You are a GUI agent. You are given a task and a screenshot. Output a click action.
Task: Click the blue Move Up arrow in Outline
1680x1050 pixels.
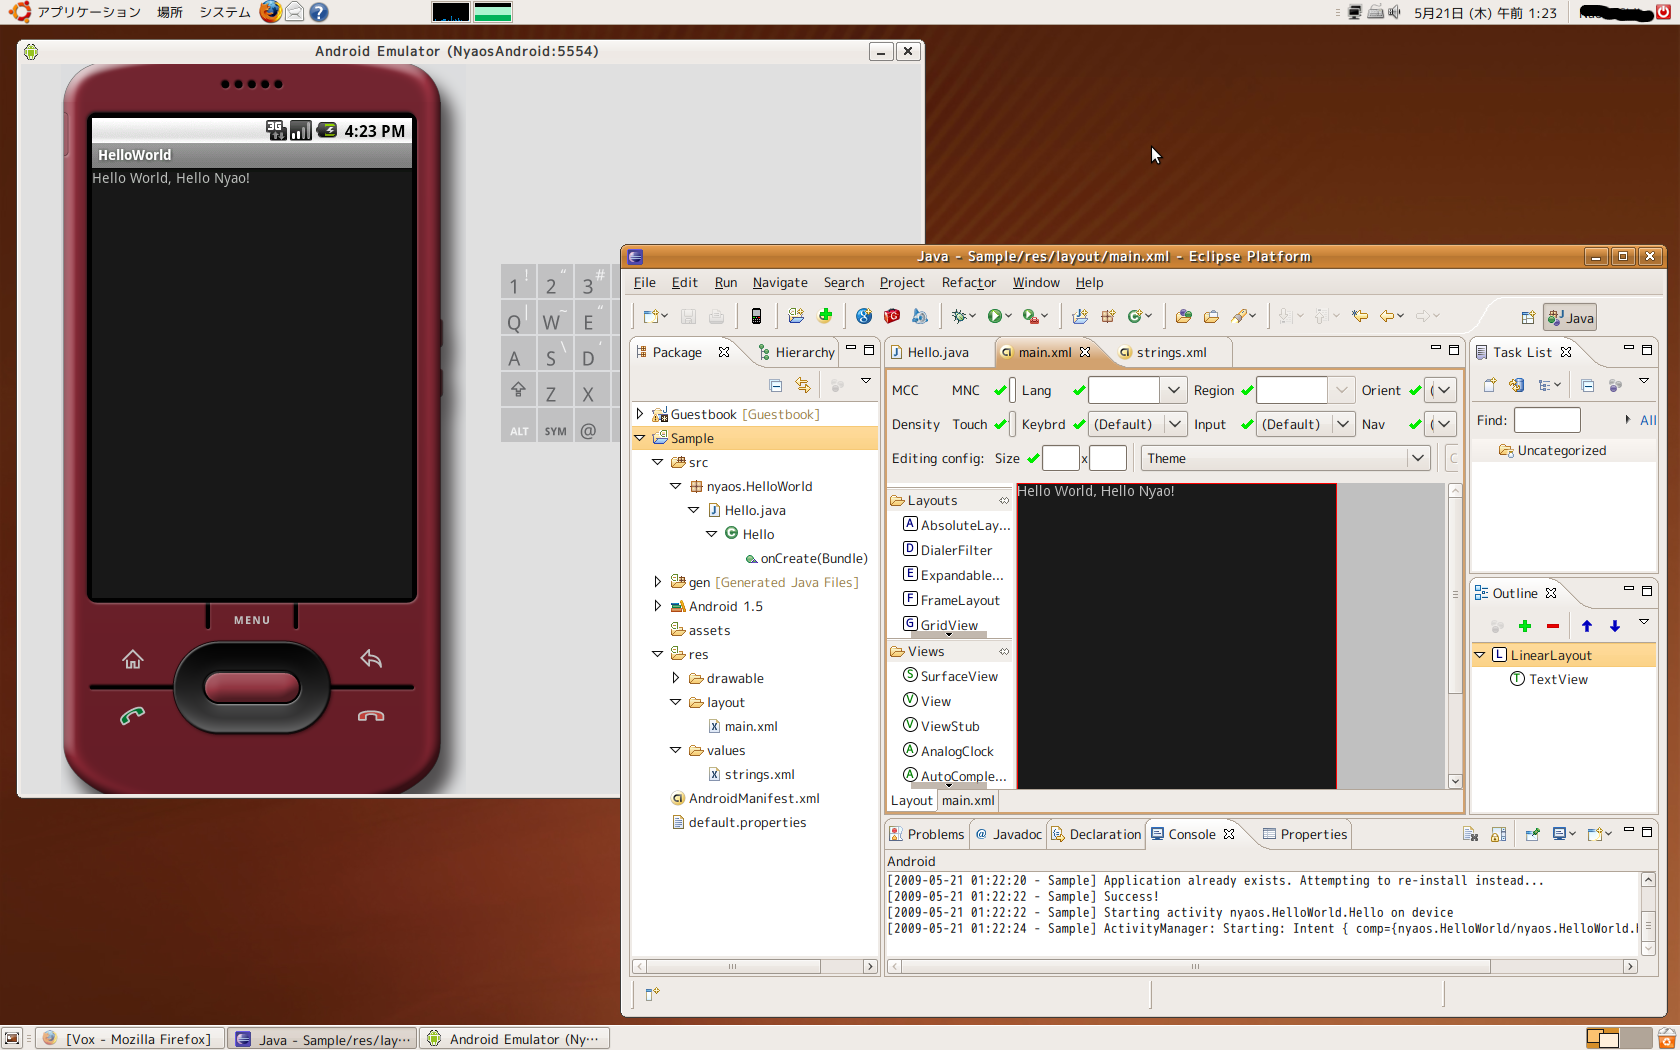pos(1587,626)
